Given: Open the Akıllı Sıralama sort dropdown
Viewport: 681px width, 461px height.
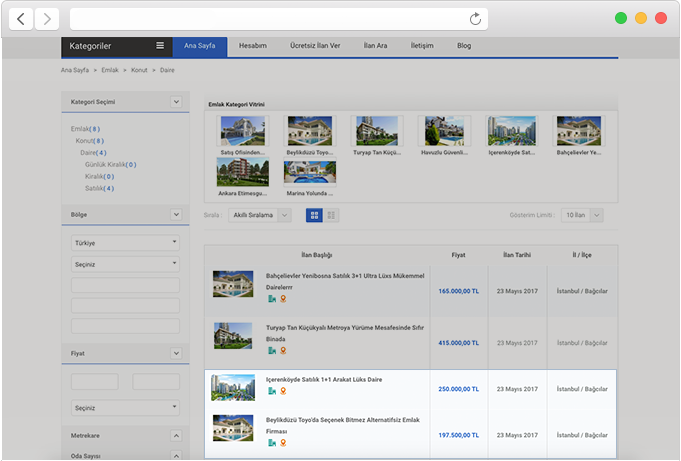Looking at the screenshot, I should tap(262, 215).
